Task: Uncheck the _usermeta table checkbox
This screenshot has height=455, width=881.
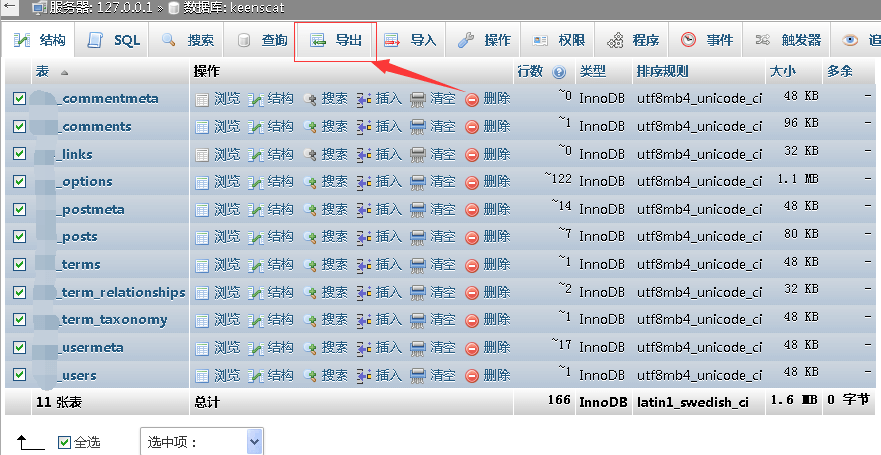Action: point(19,347)
